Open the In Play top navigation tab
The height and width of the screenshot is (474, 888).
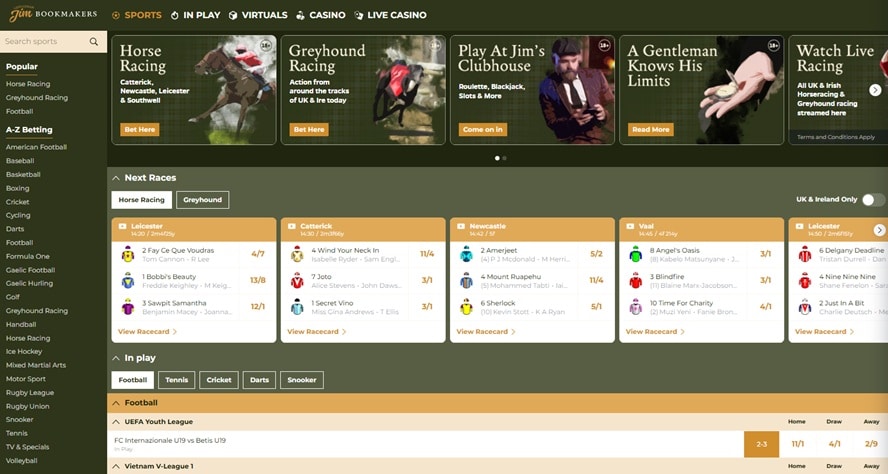click(x=195, y=15)
